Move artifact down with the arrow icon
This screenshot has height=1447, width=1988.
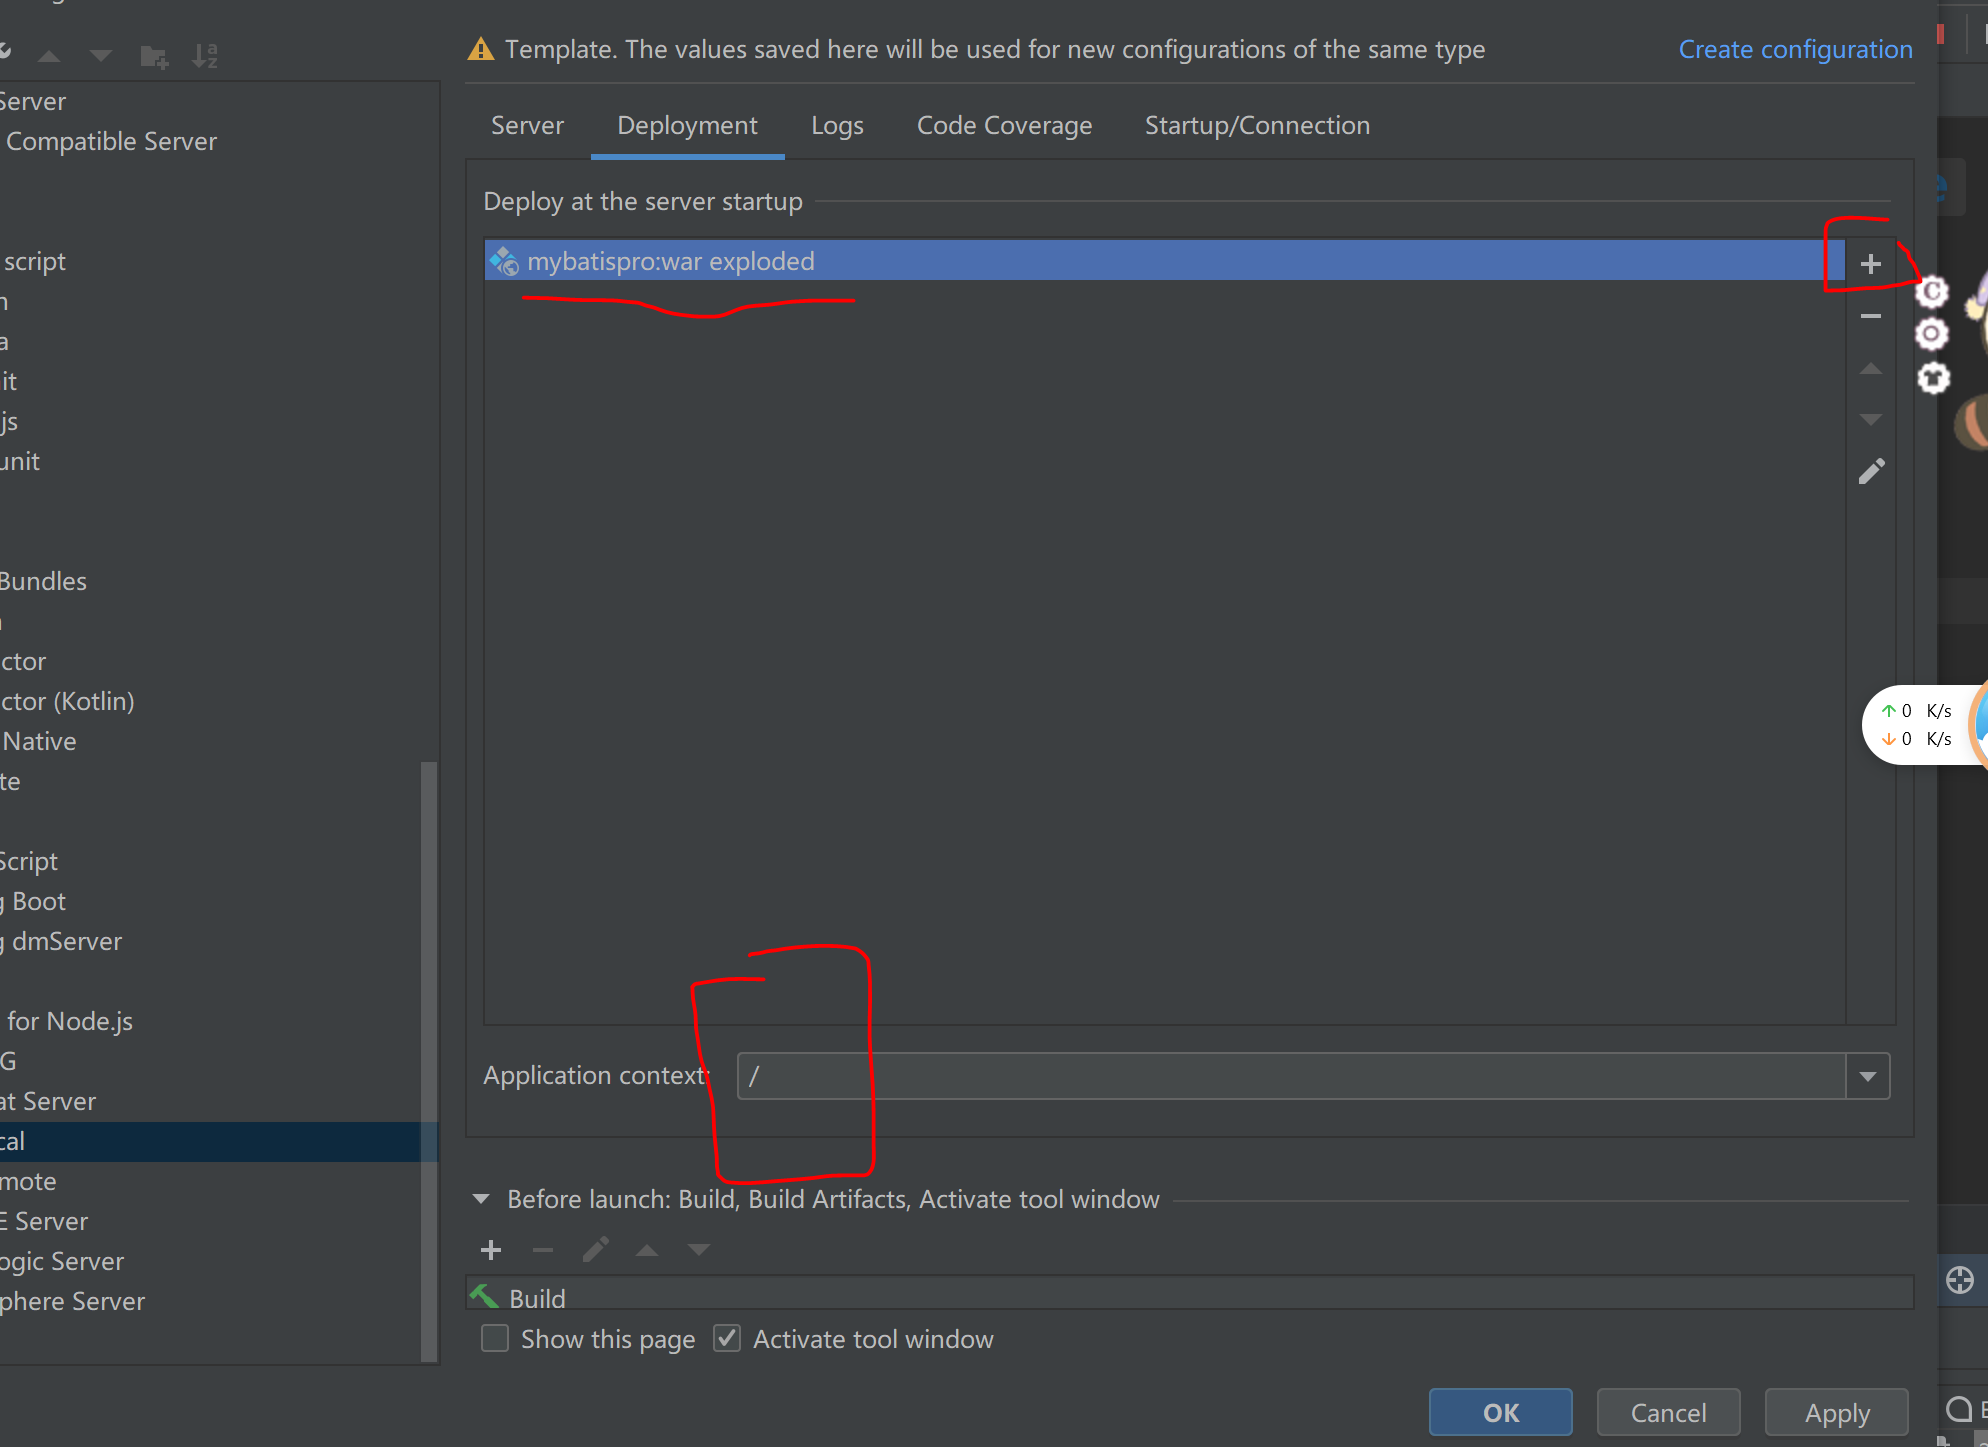(x=1870, y=419)
